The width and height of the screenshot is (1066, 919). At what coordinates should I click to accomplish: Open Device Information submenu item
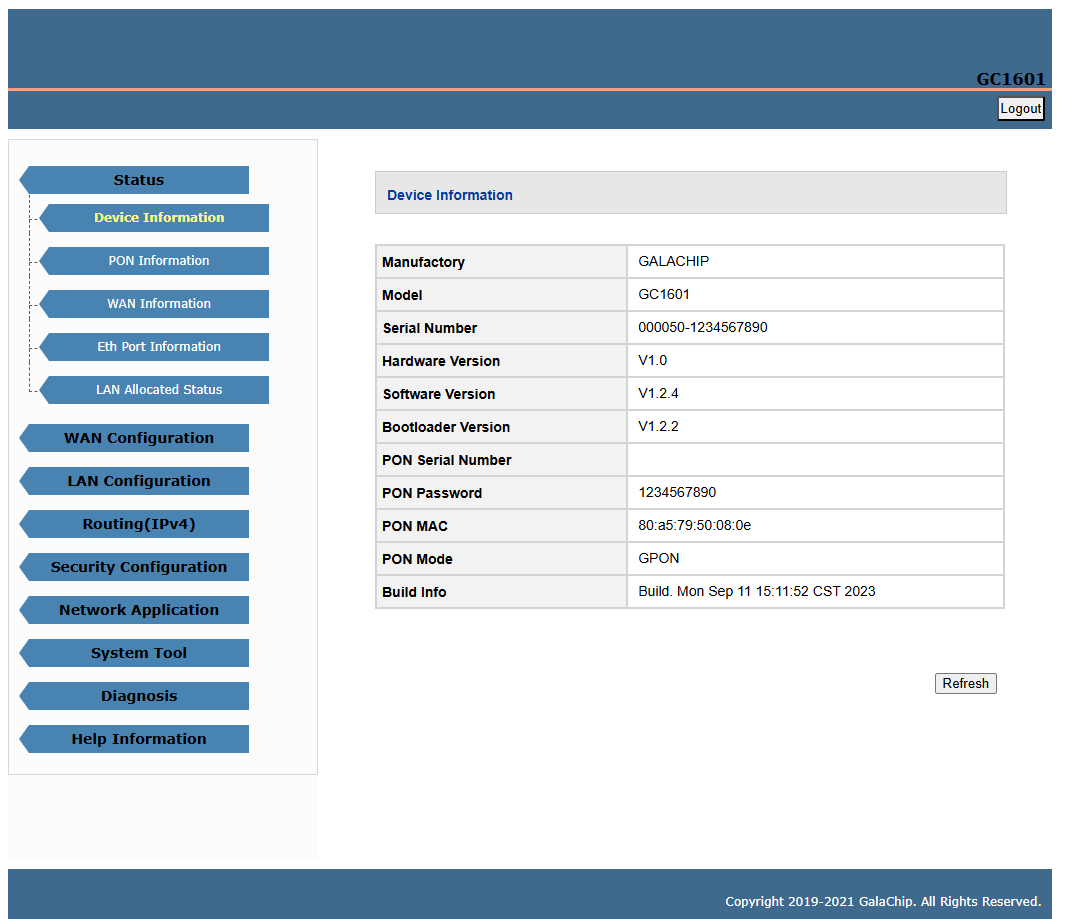coord(158,218)
